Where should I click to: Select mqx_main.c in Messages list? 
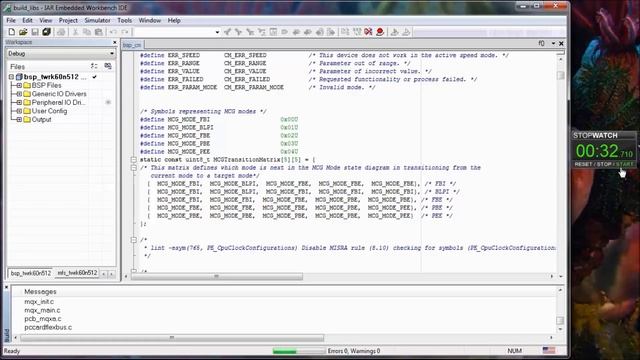(42, 310)
